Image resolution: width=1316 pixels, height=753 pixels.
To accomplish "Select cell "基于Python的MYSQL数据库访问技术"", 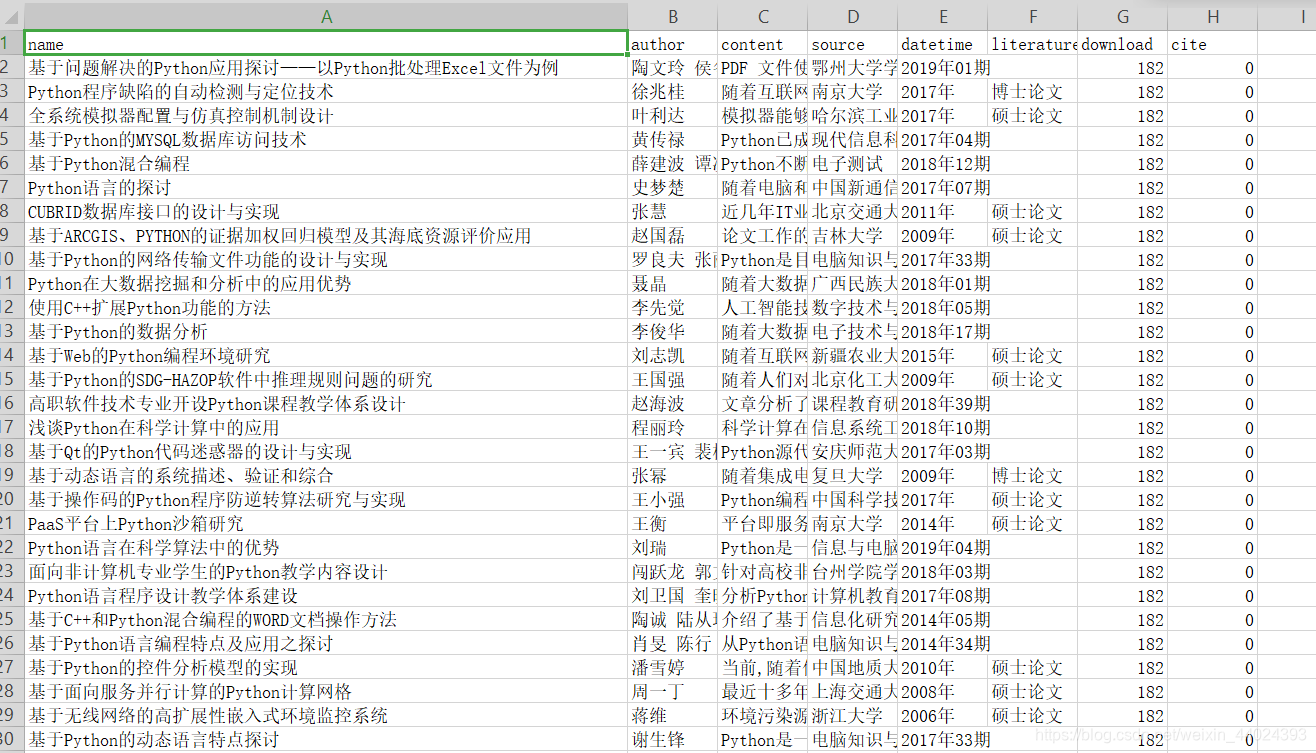I will click(326, 140).
